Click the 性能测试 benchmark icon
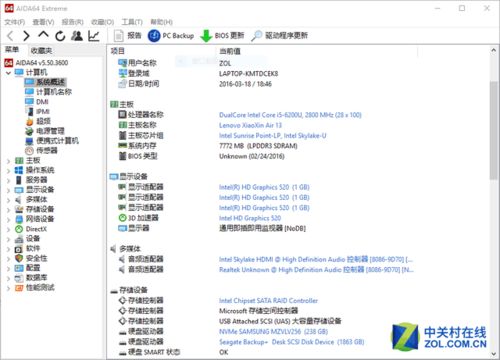The image size is (500, 360). (19, 288)
